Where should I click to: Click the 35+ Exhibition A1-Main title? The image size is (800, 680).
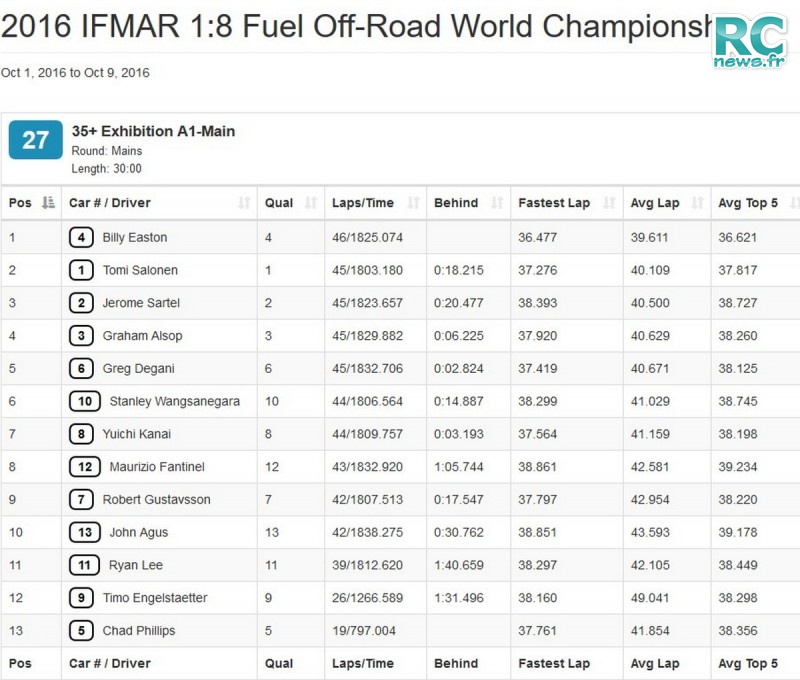(153, 131)
